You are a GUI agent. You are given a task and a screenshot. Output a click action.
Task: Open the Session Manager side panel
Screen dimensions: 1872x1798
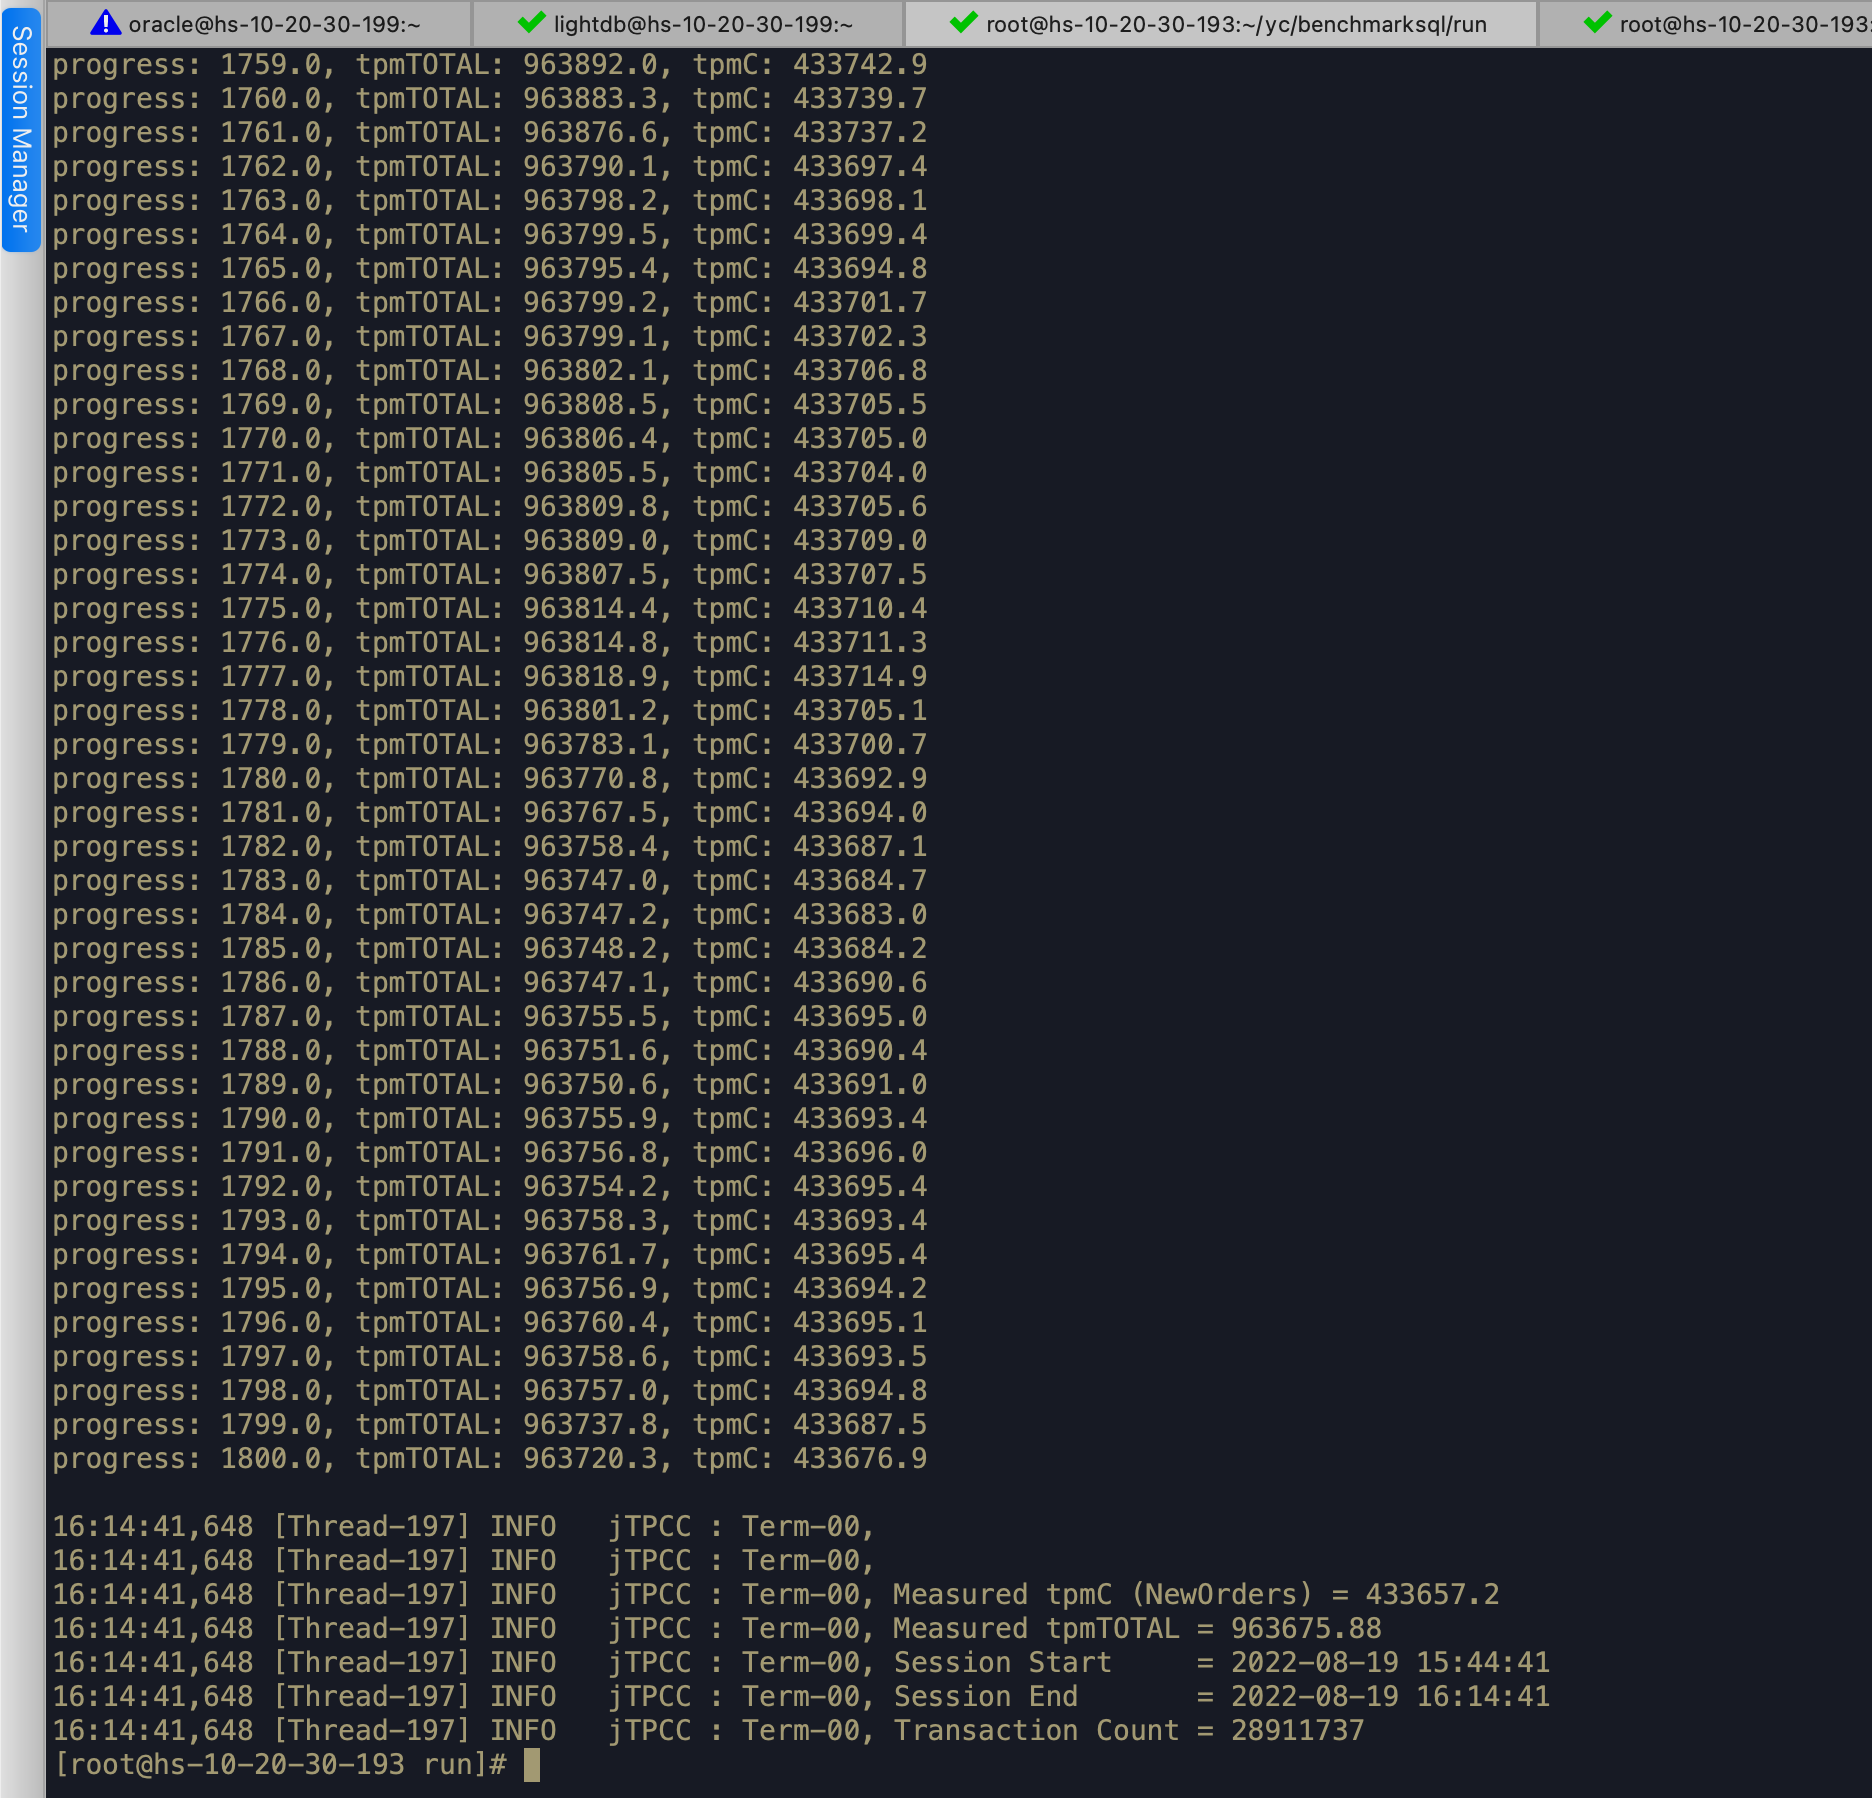tap(21, 129)
